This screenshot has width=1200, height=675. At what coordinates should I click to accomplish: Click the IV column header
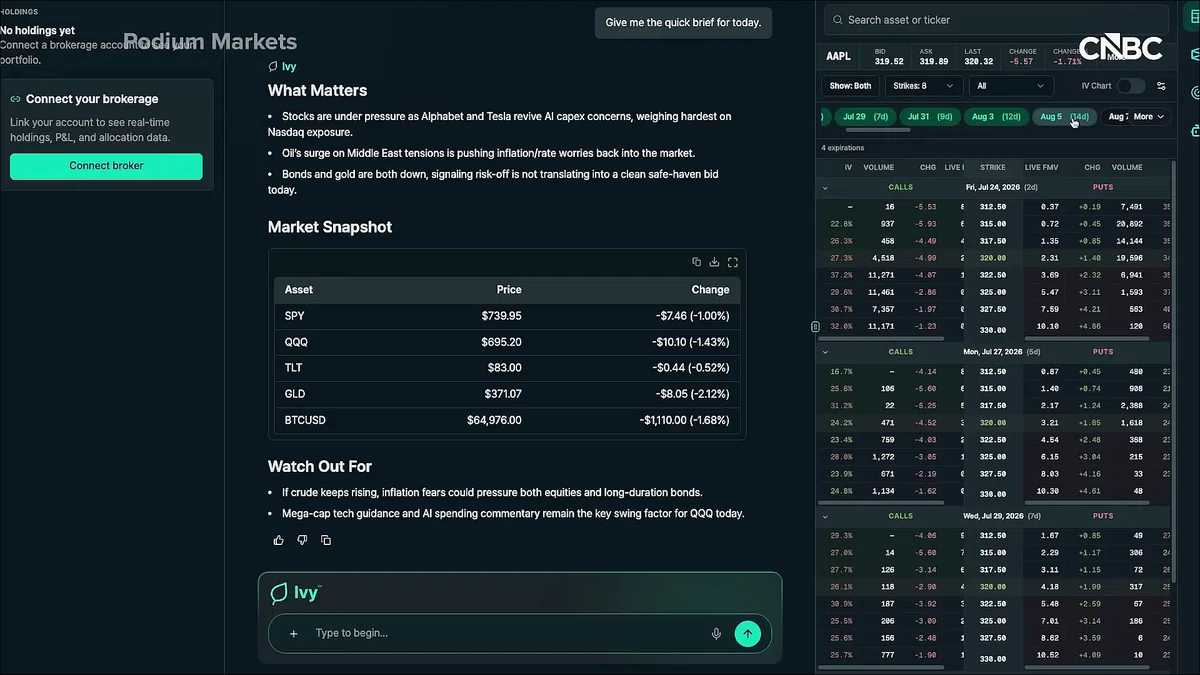[x=848, y=168]
